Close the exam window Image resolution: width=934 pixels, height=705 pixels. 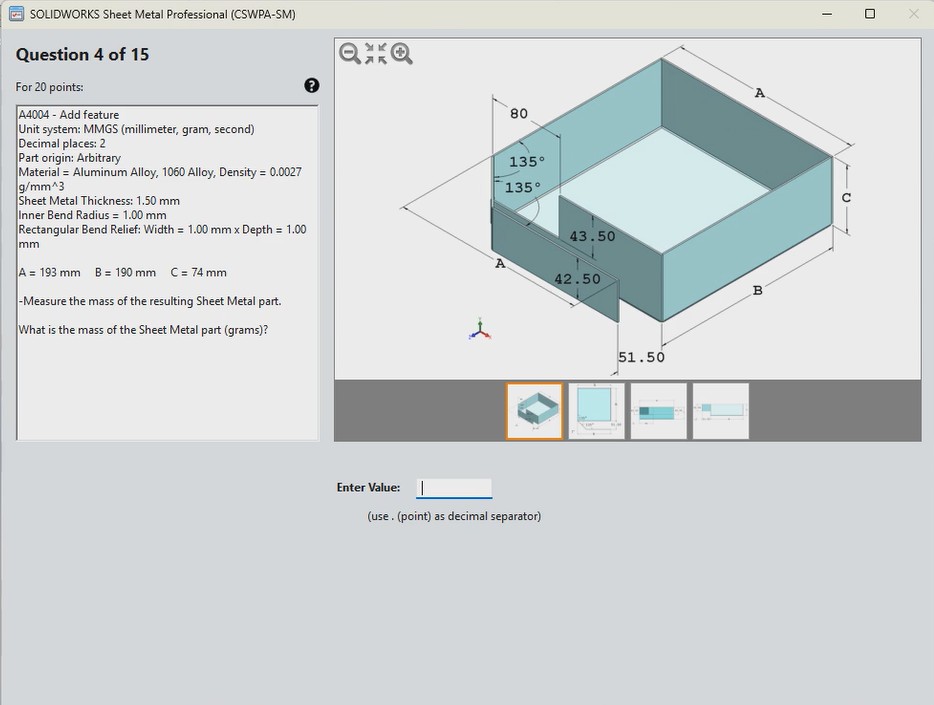[x=914, y=14]
